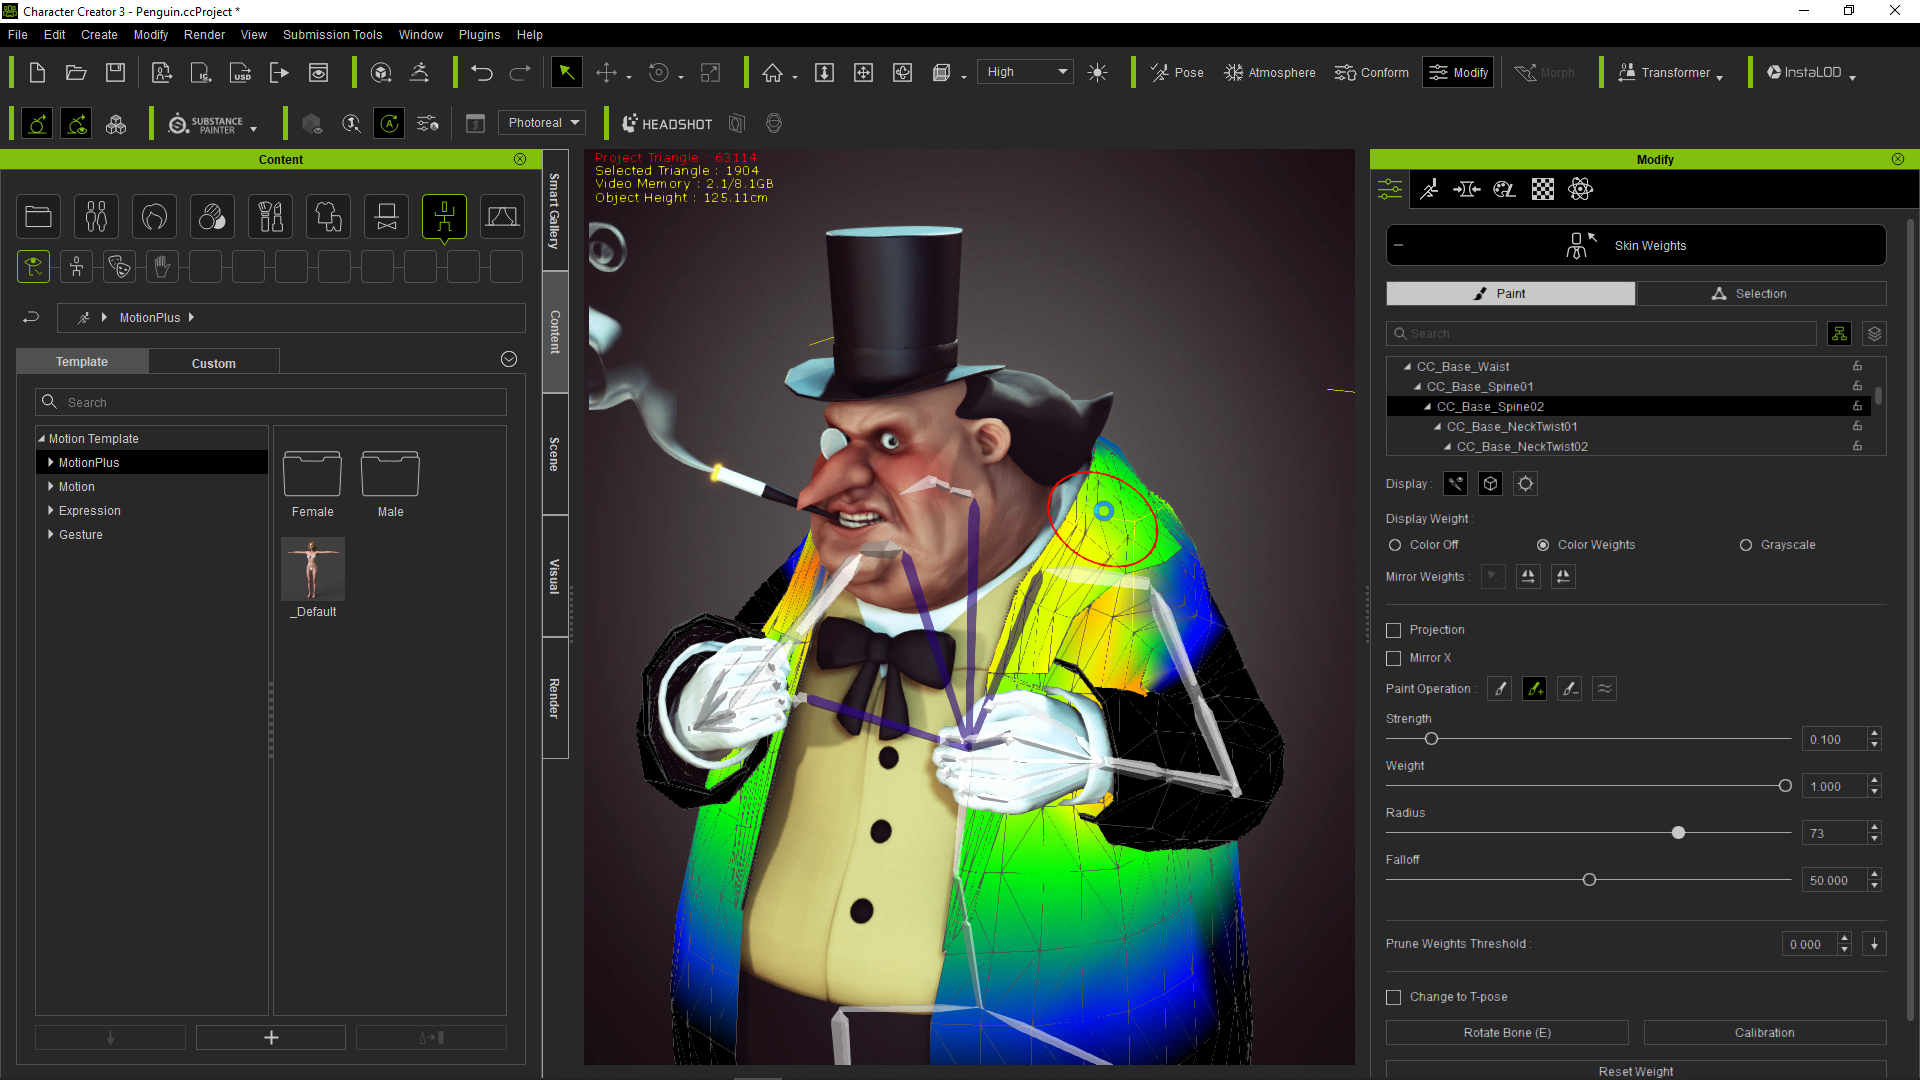The width and height of the screenshot is (1920, 1080).
Task: Click the New Project icon
Action: click(x=37, y=72)
